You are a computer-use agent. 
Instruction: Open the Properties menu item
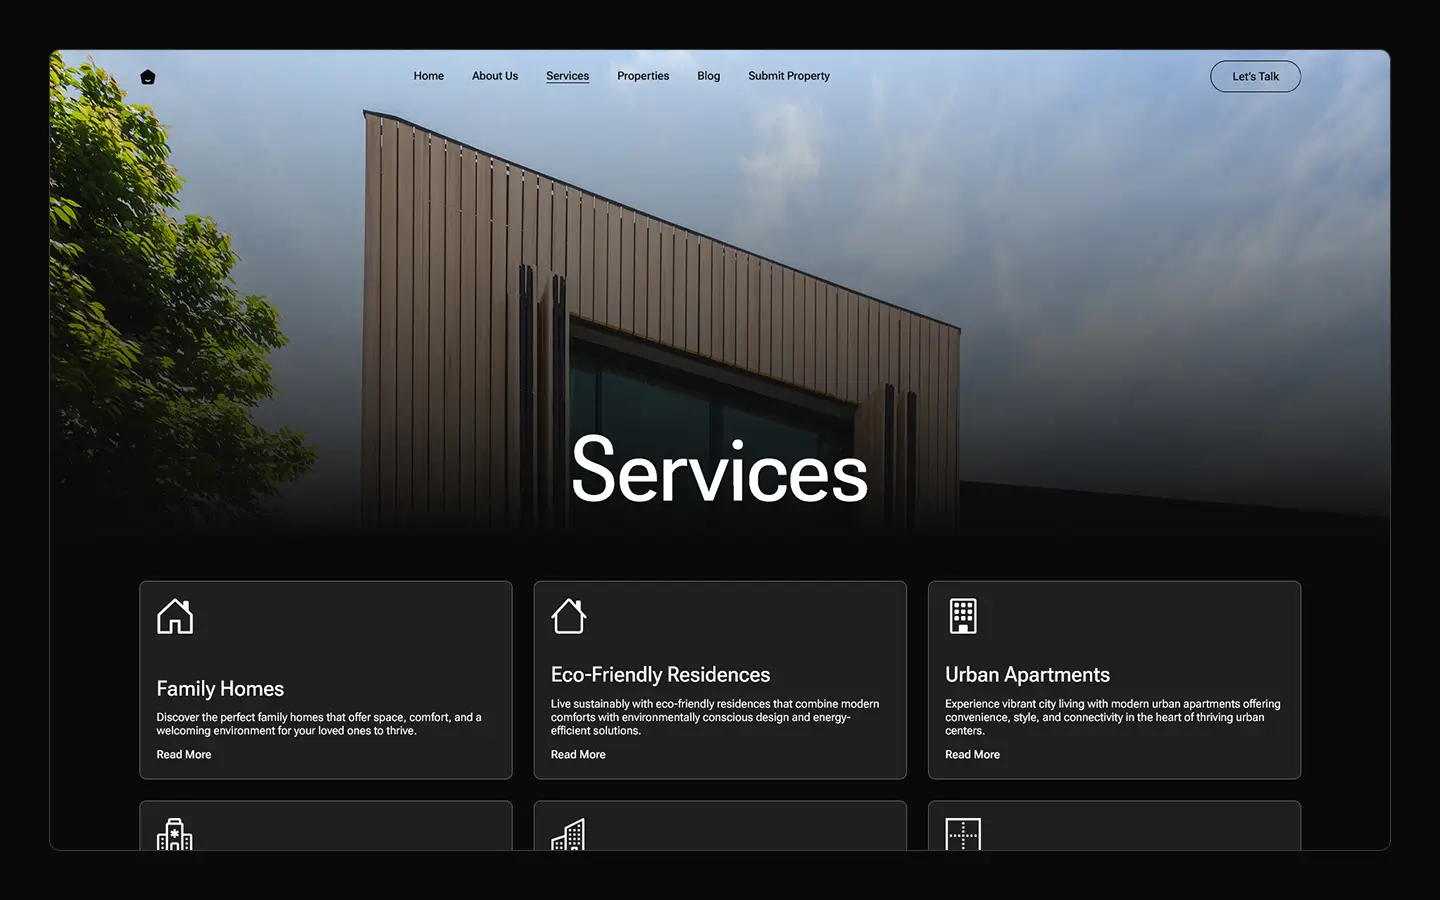643,76
